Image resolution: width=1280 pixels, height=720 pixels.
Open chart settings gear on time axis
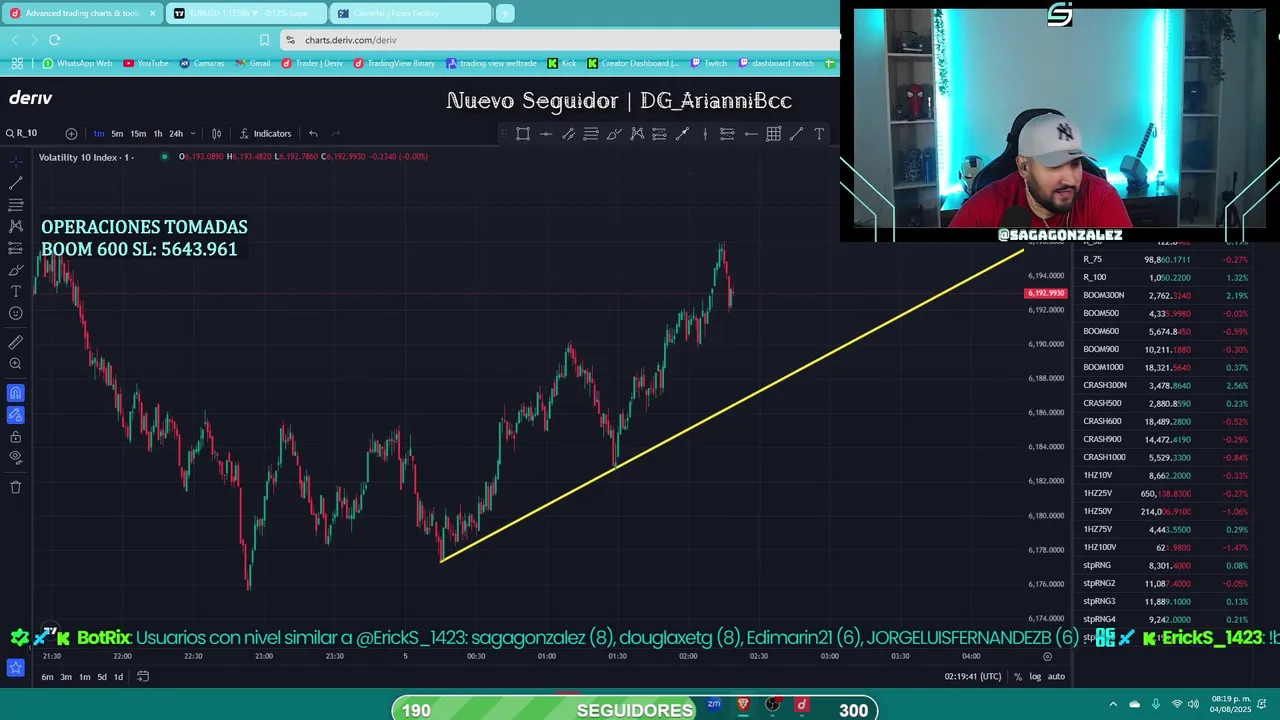pos(1047,657)
